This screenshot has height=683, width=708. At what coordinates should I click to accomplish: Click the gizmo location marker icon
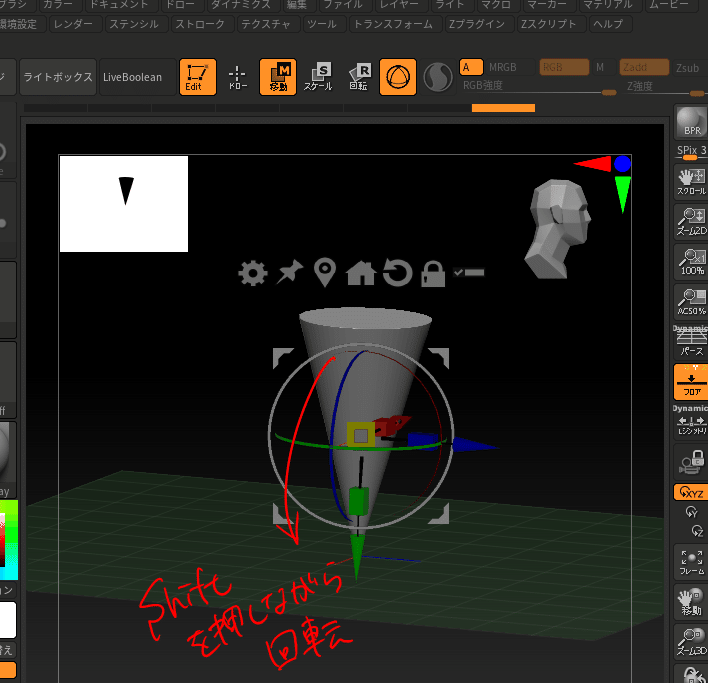tap(325, 272)
